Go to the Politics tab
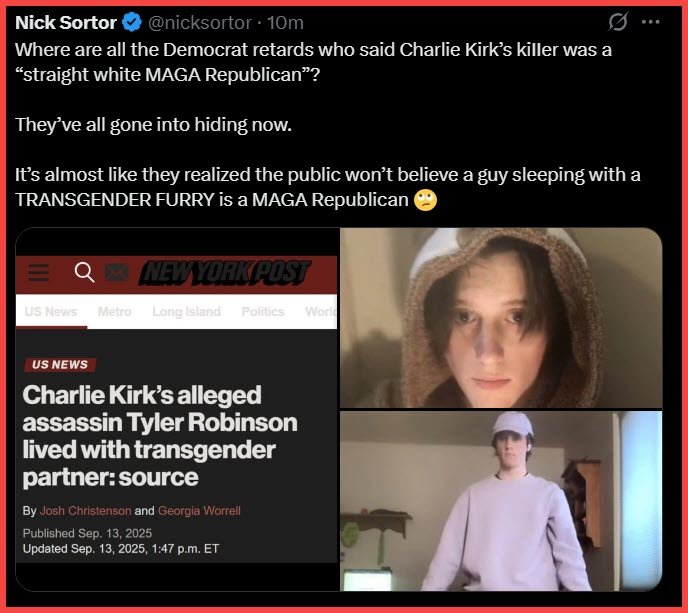 point(263,312)
